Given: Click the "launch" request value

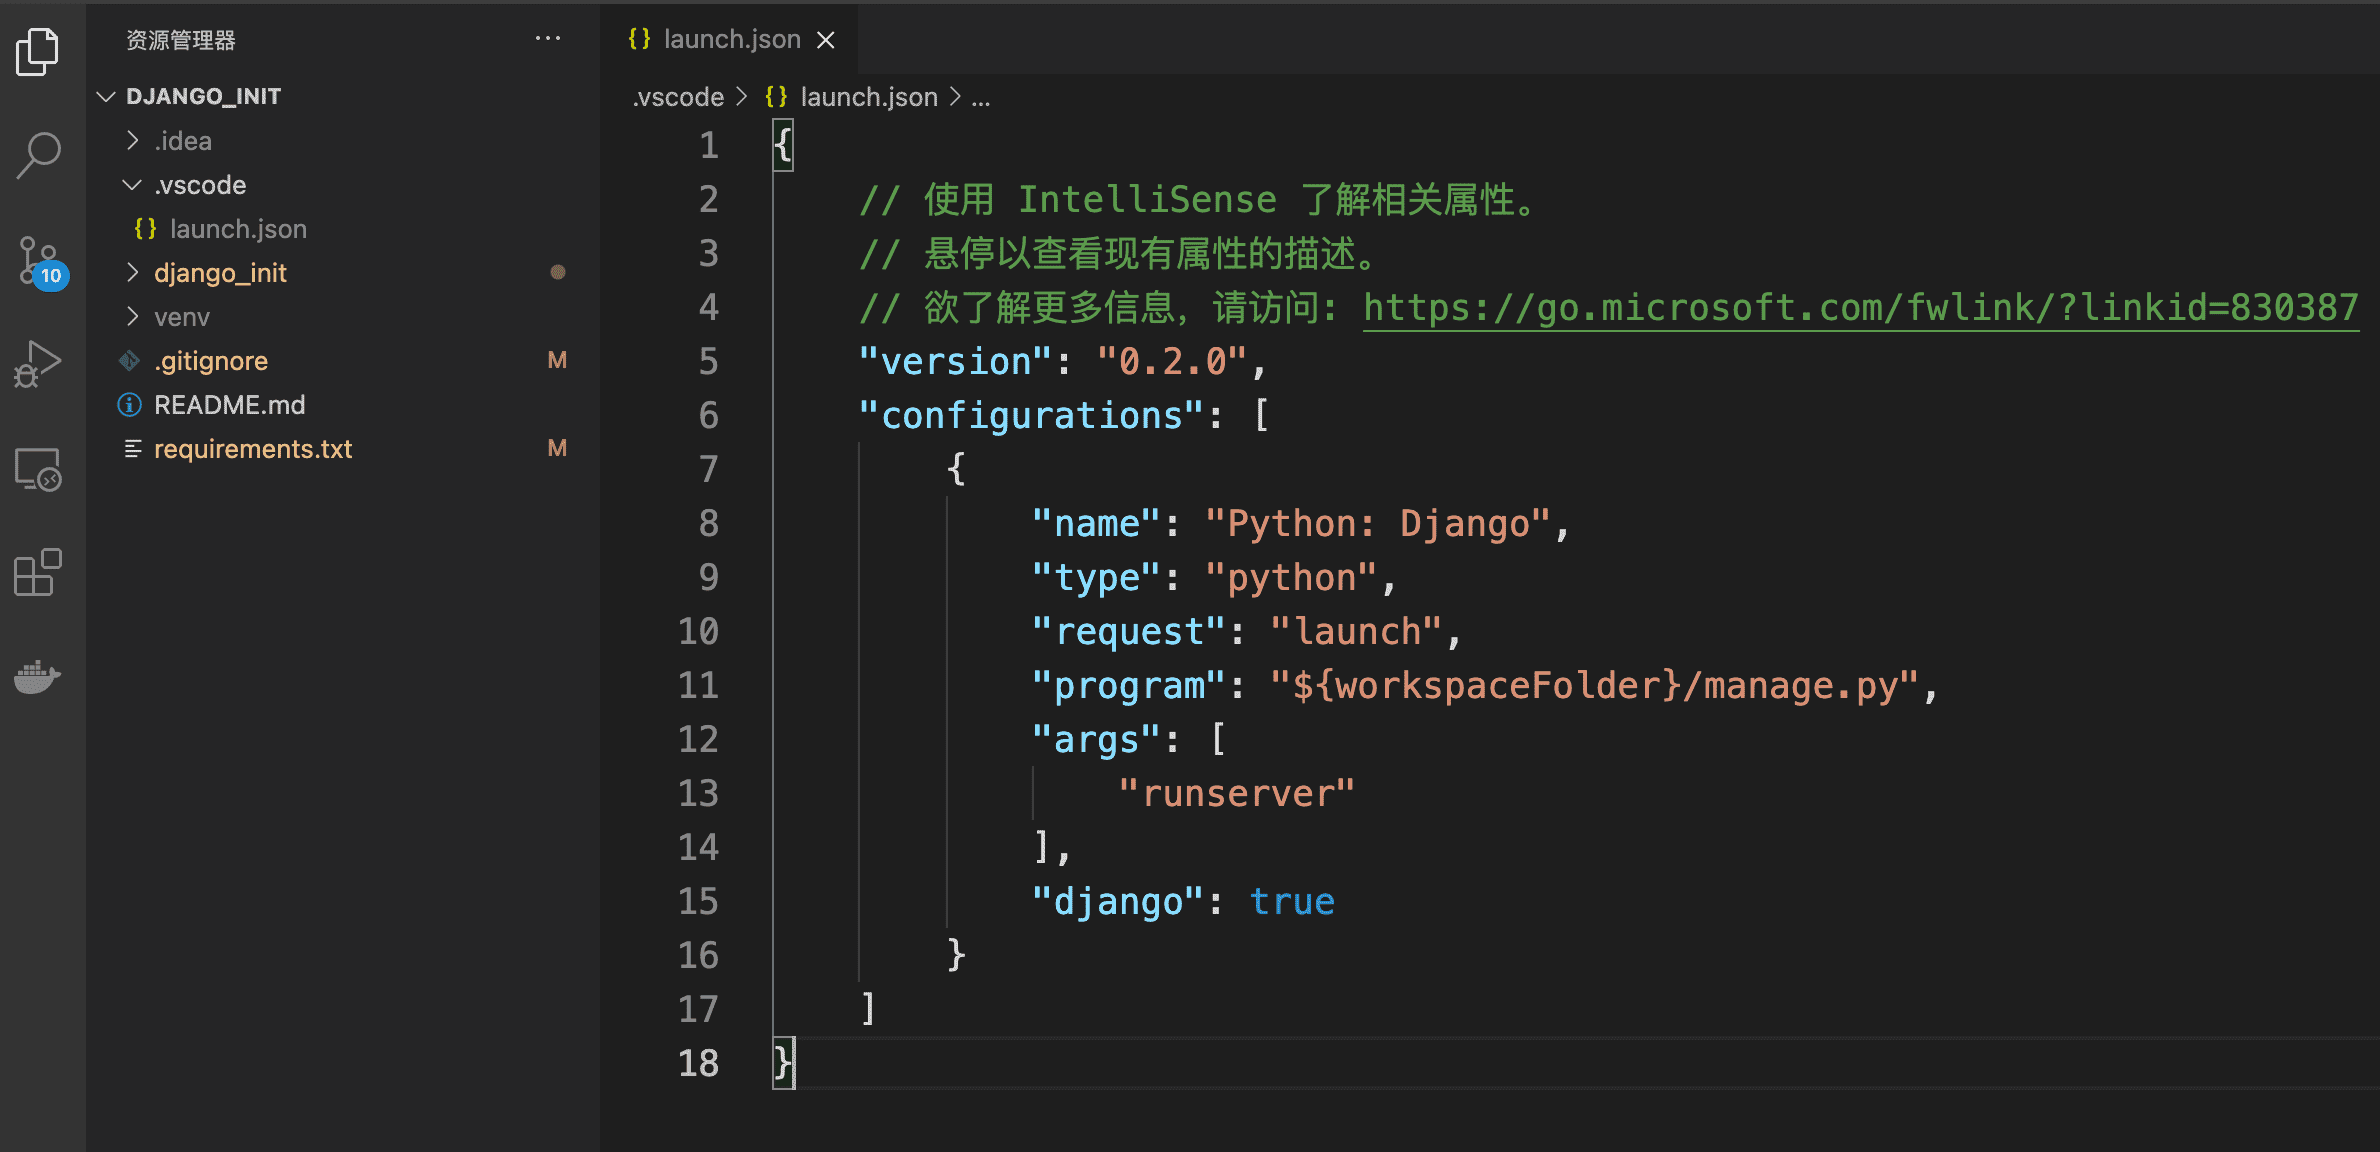Looking at the screenshot, I should click(1355, 631).
